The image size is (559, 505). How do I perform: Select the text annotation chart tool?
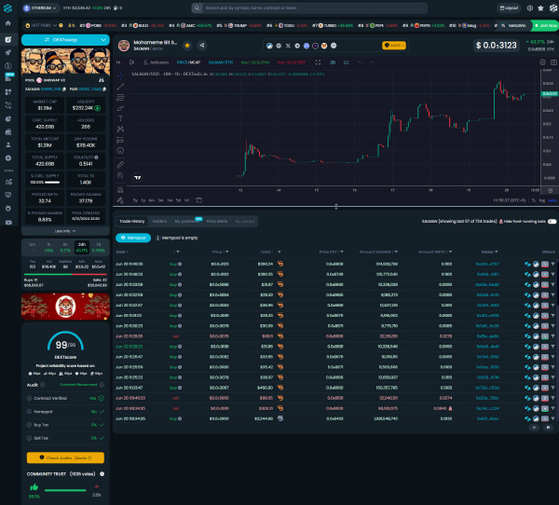tap(120, 118)
